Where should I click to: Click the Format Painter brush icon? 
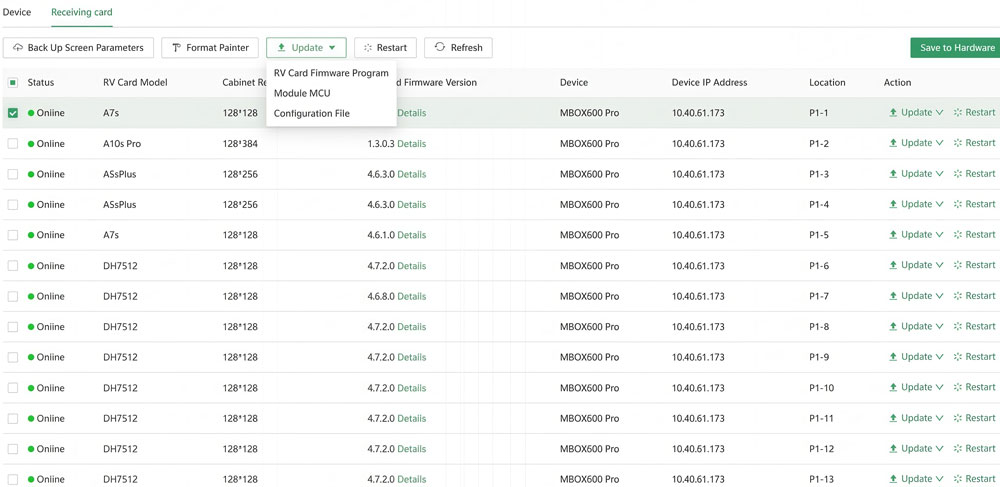click(176, 48)
